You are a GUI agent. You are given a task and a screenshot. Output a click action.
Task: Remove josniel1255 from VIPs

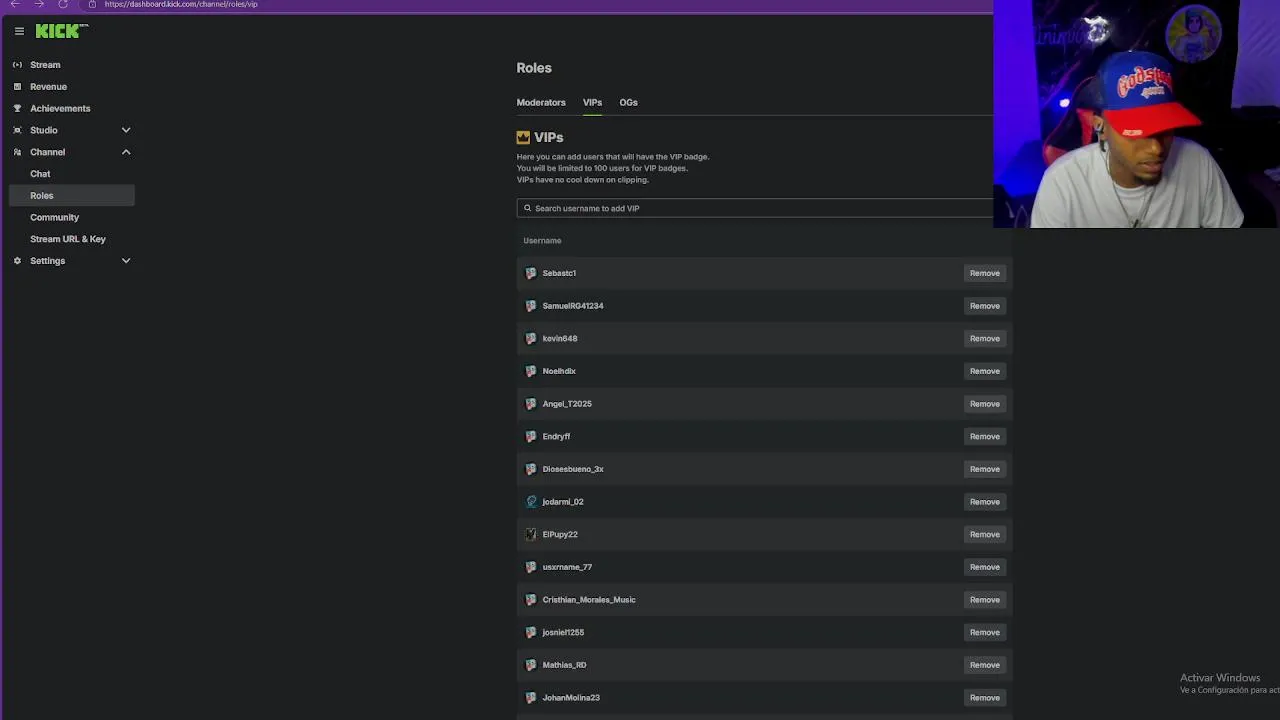[984, 632]
